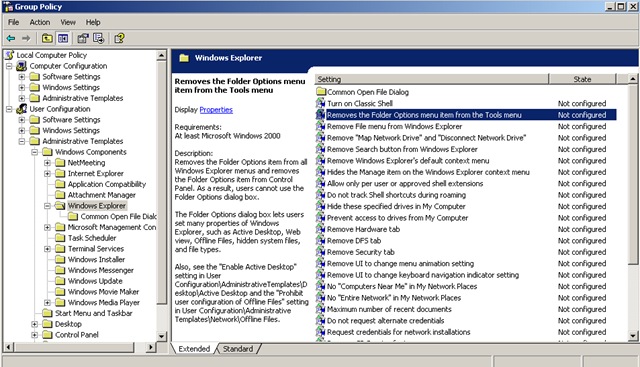Open the View menu
Image resolution: width=640 pixels, height=367 pixels.
[68, 22]
